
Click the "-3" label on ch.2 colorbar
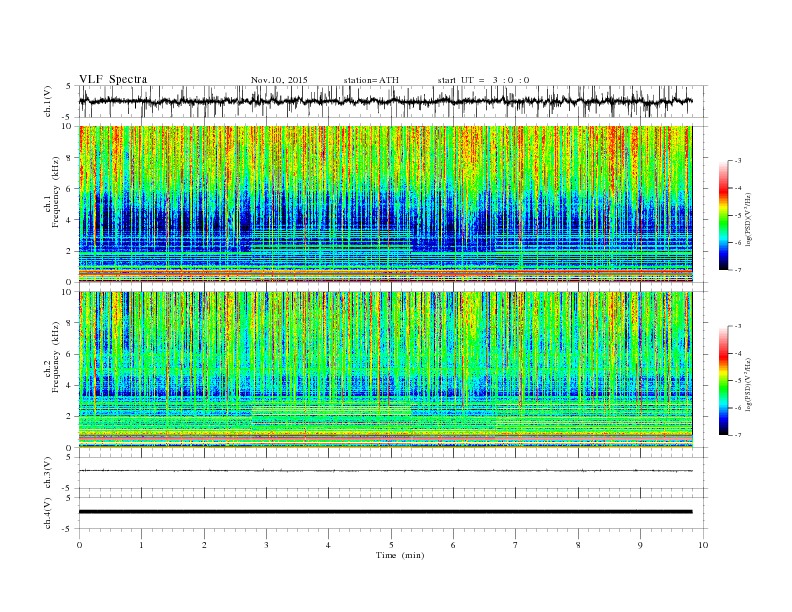click(x=738, y=326)
